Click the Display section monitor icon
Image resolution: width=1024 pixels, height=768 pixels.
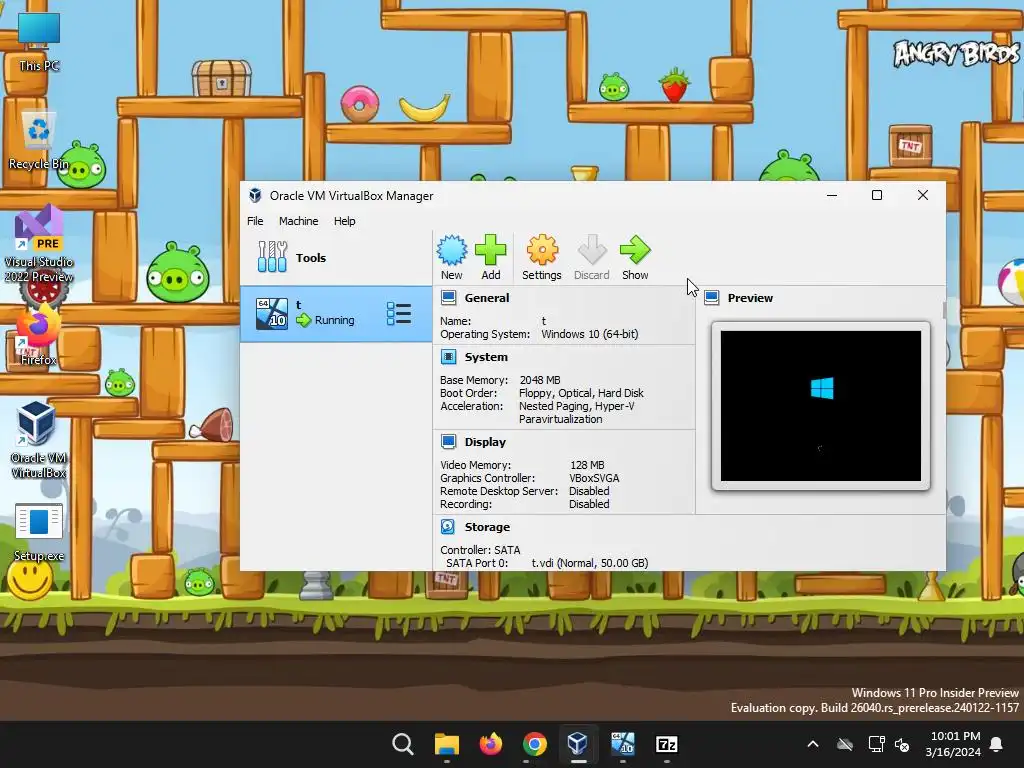(449, 441)
